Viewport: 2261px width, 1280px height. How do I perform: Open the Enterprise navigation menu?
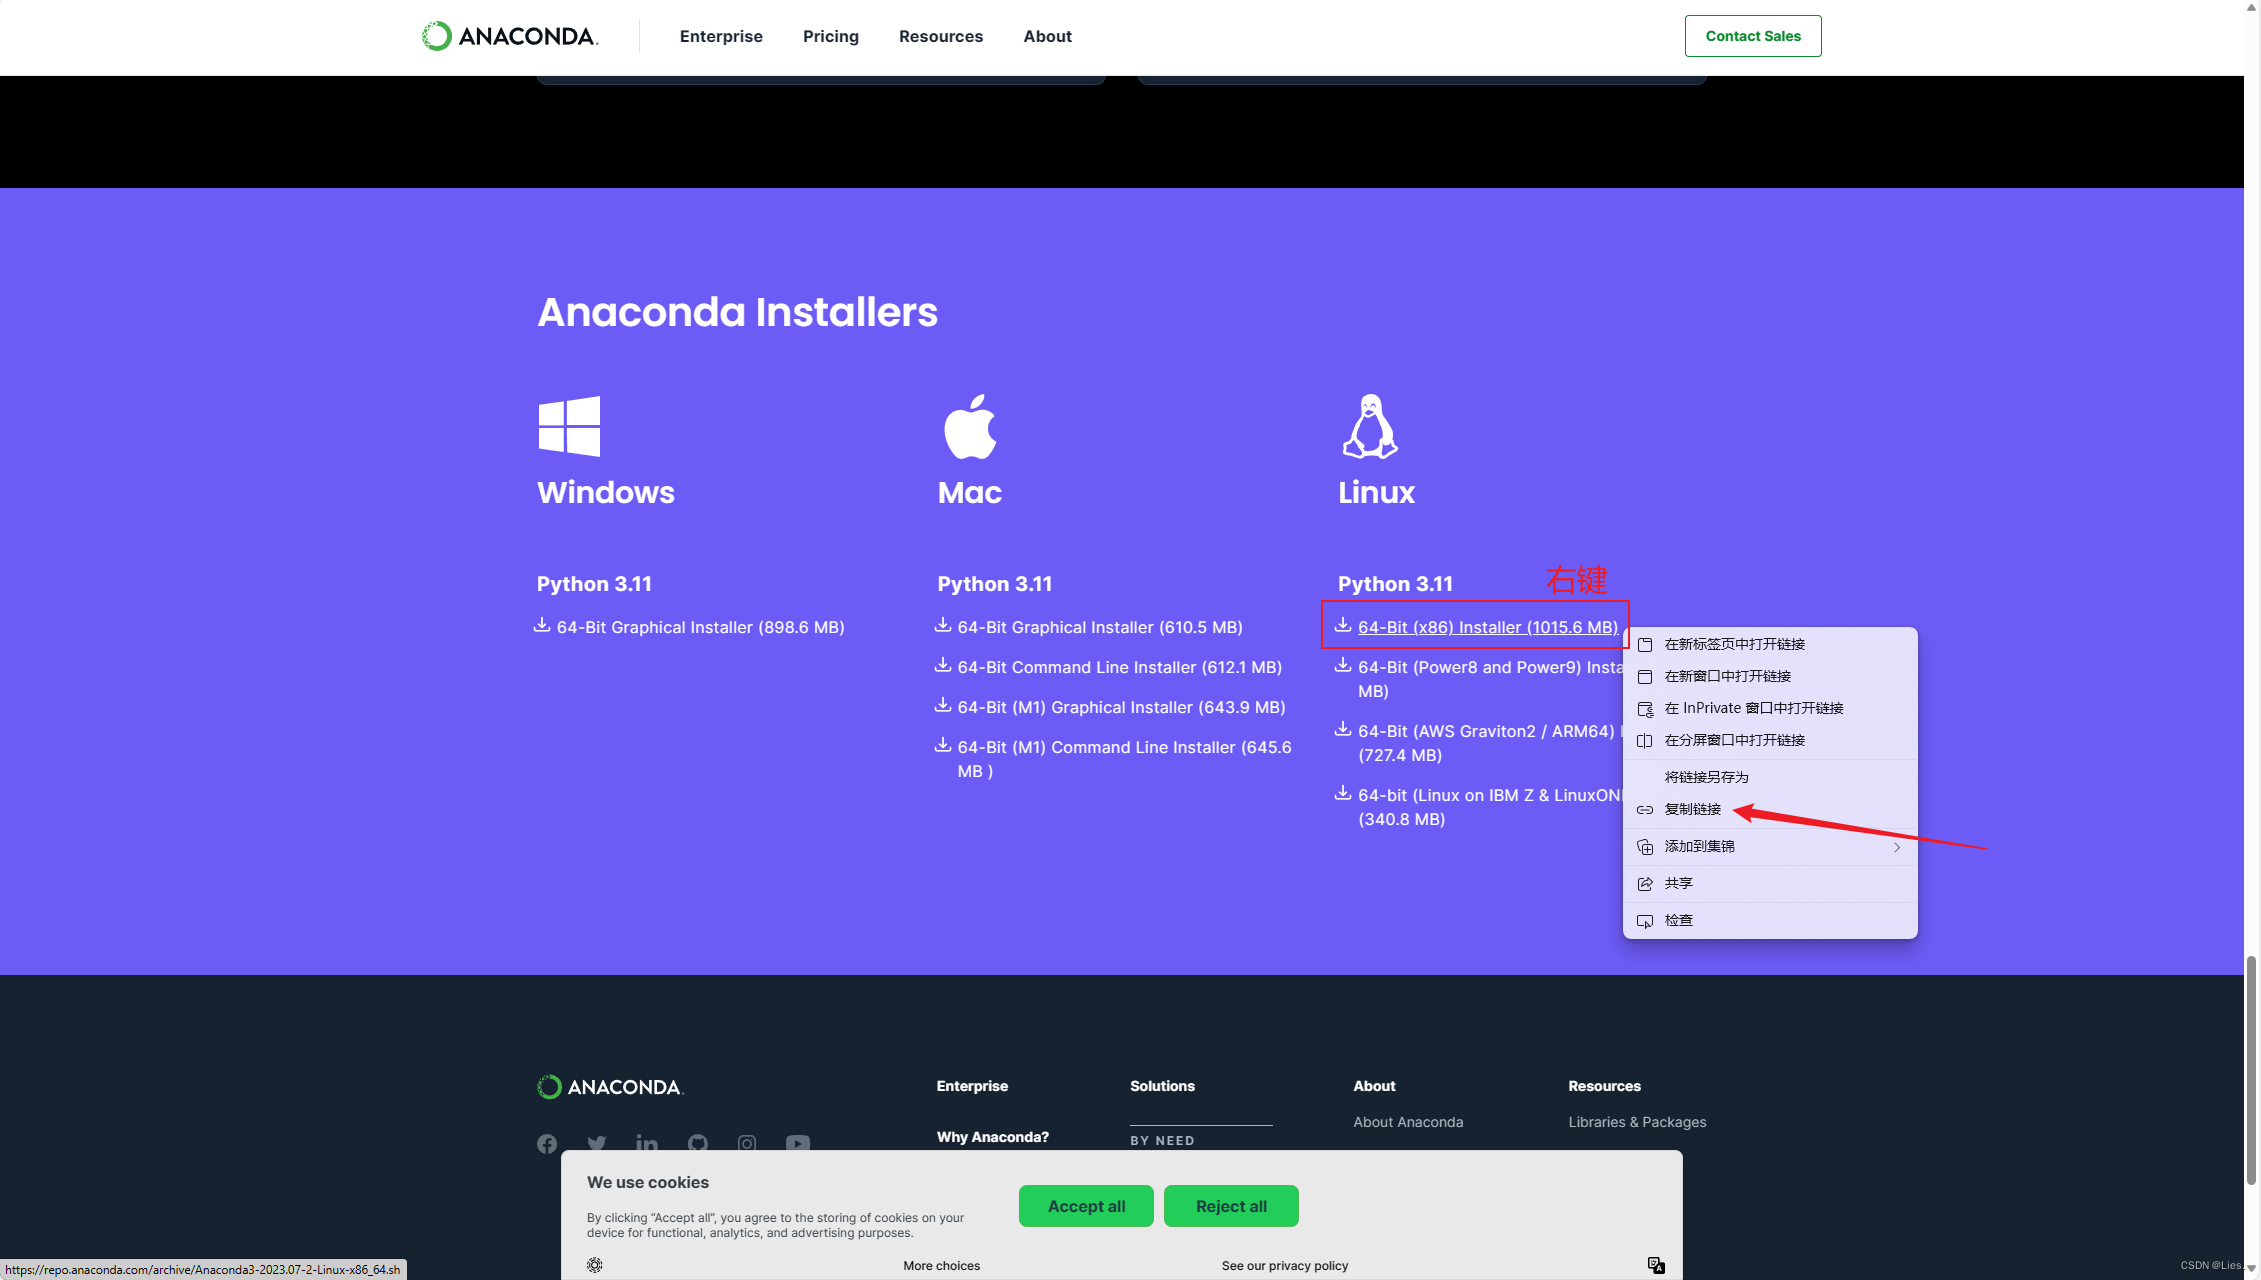(720, 36)
